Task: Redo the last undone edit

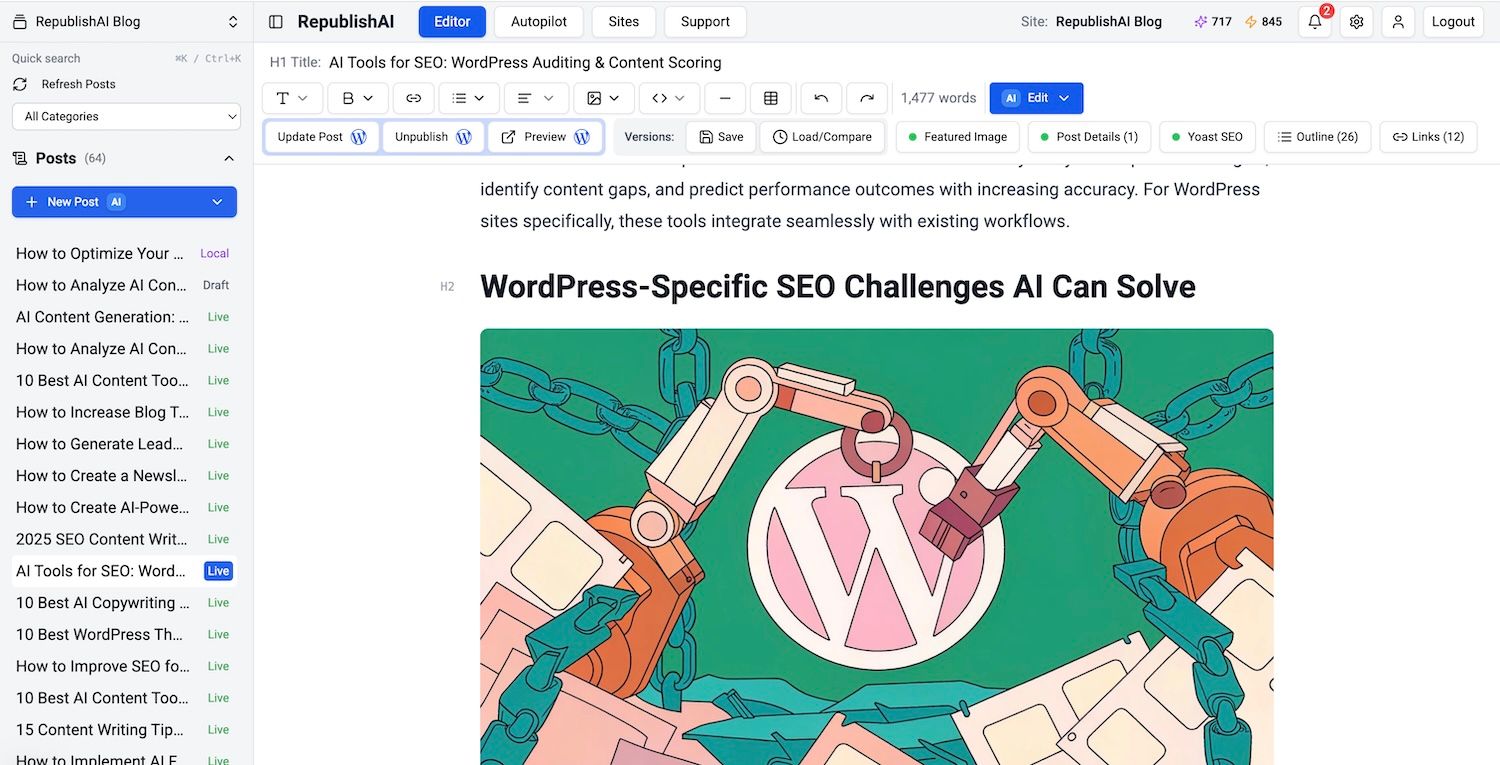Action: point(867,98)
